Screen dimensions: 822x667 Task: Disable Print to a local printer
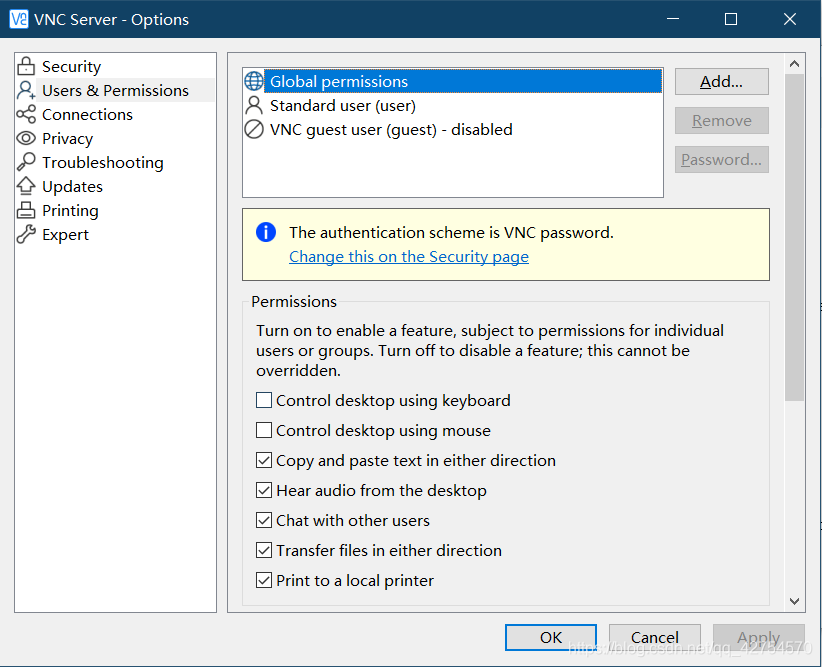coord(264,580)
